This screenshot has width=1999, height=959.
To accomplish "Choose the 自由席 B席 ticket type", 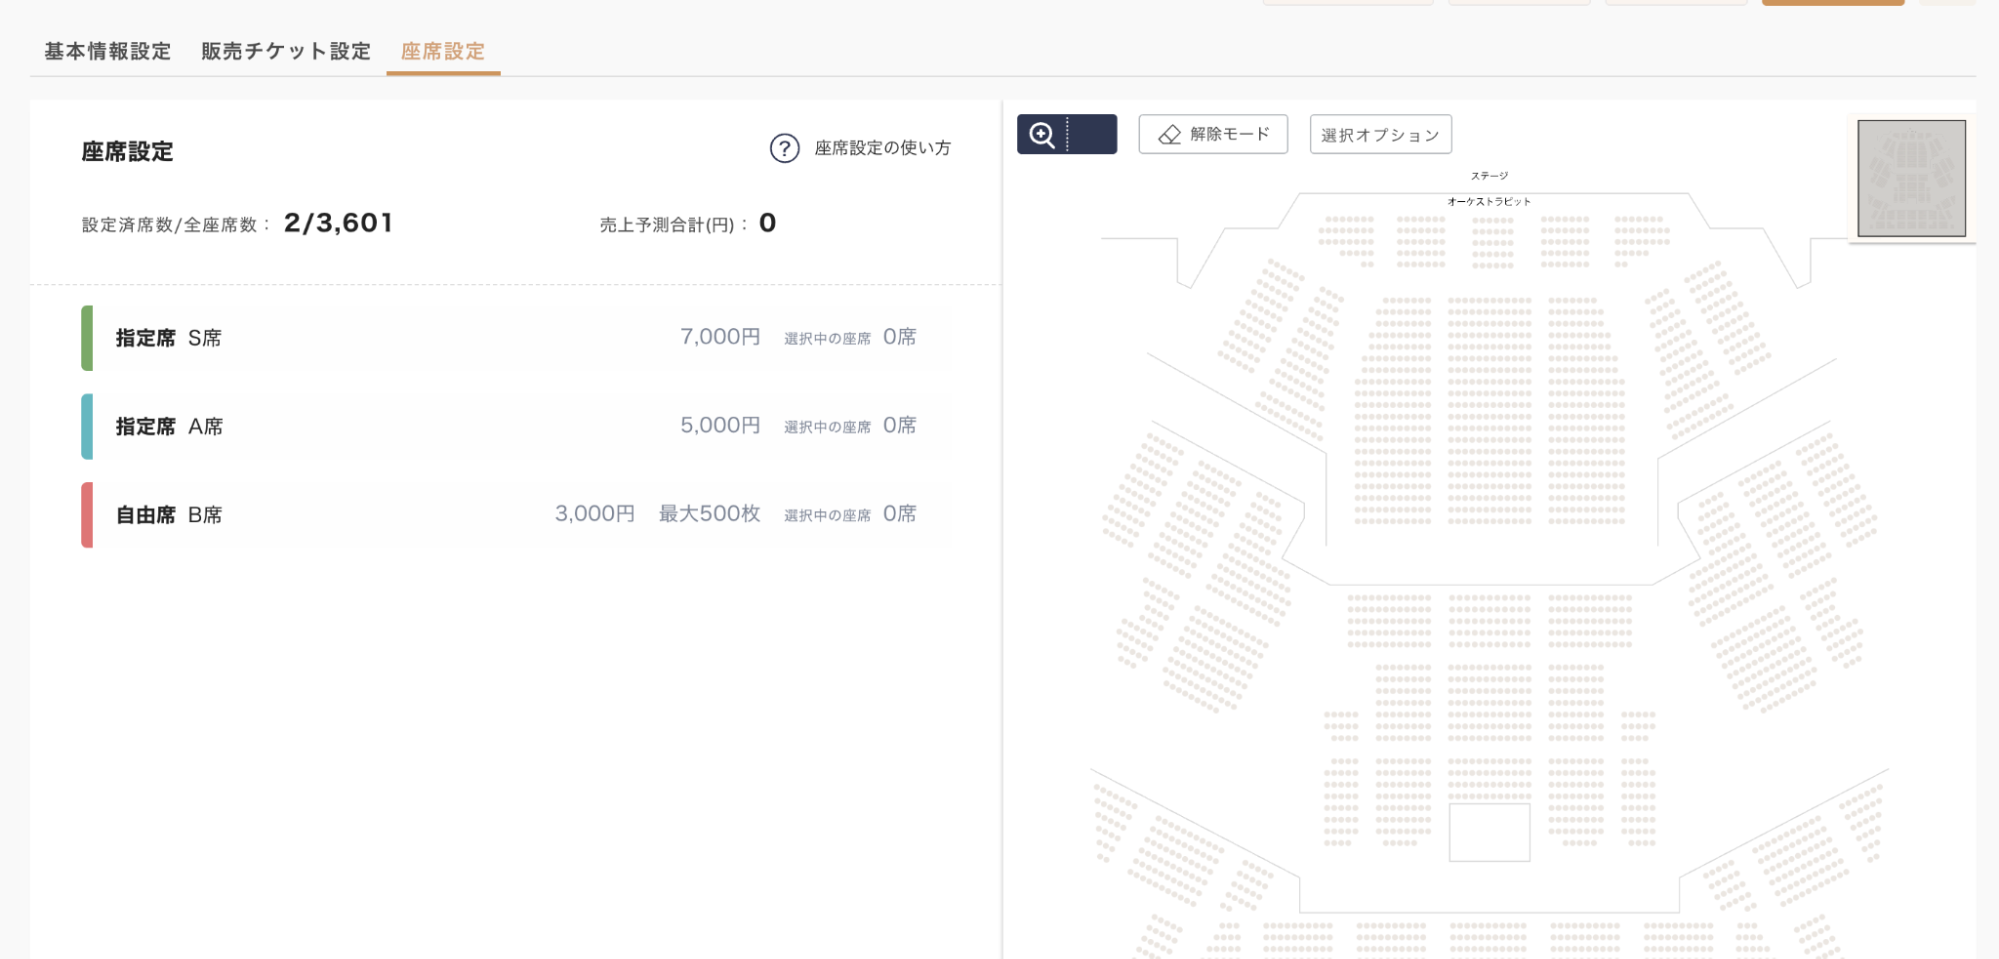I will [x=169, y=515].
